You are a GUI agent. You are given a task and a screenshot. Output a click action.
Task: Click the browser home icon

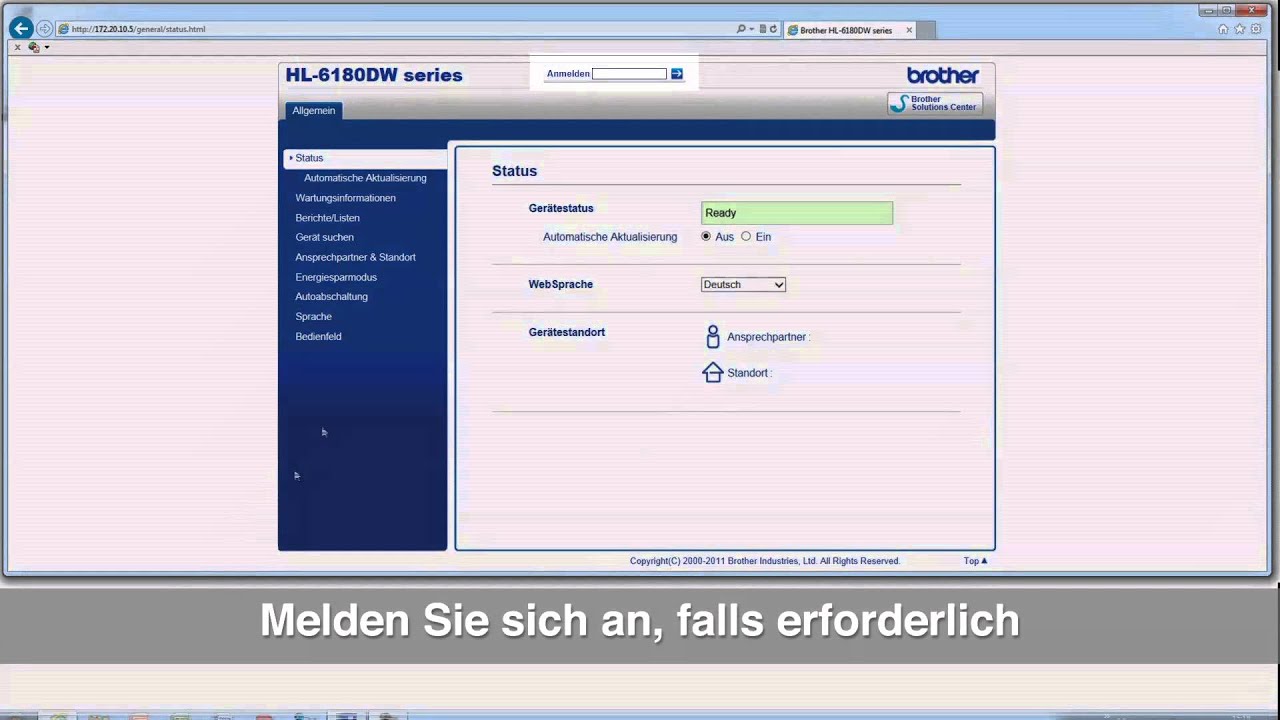(x=1223, y=29)
